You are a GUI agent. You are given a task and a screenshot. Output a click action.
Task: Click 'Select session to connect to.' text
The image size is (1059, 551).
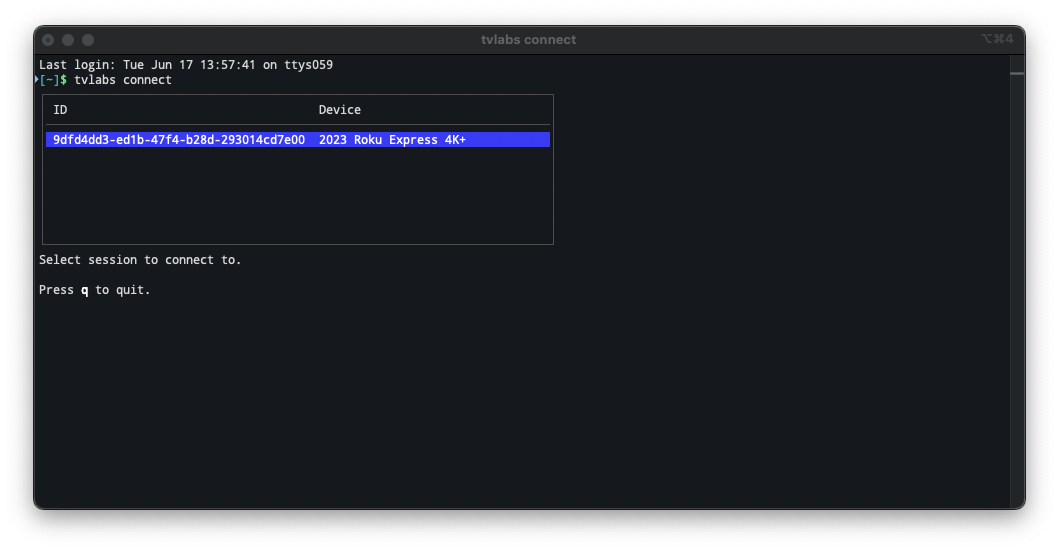(140, 260)
